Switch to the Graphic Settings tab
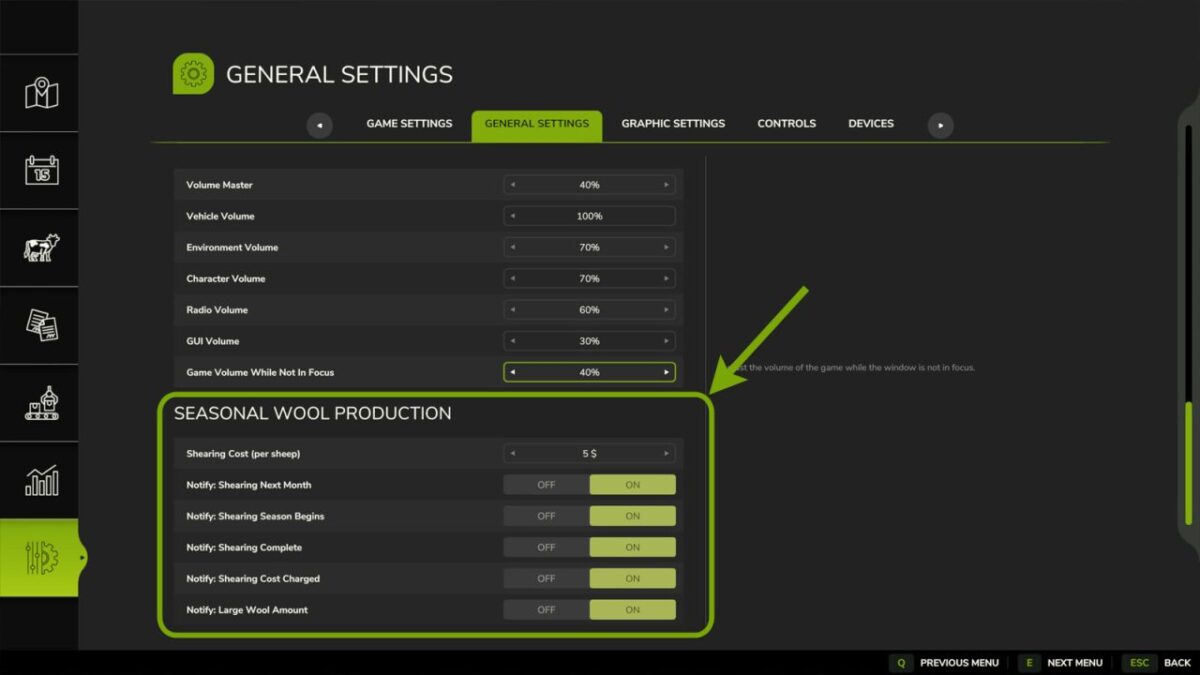This screenshot has width=1200, height=675. 673,123
